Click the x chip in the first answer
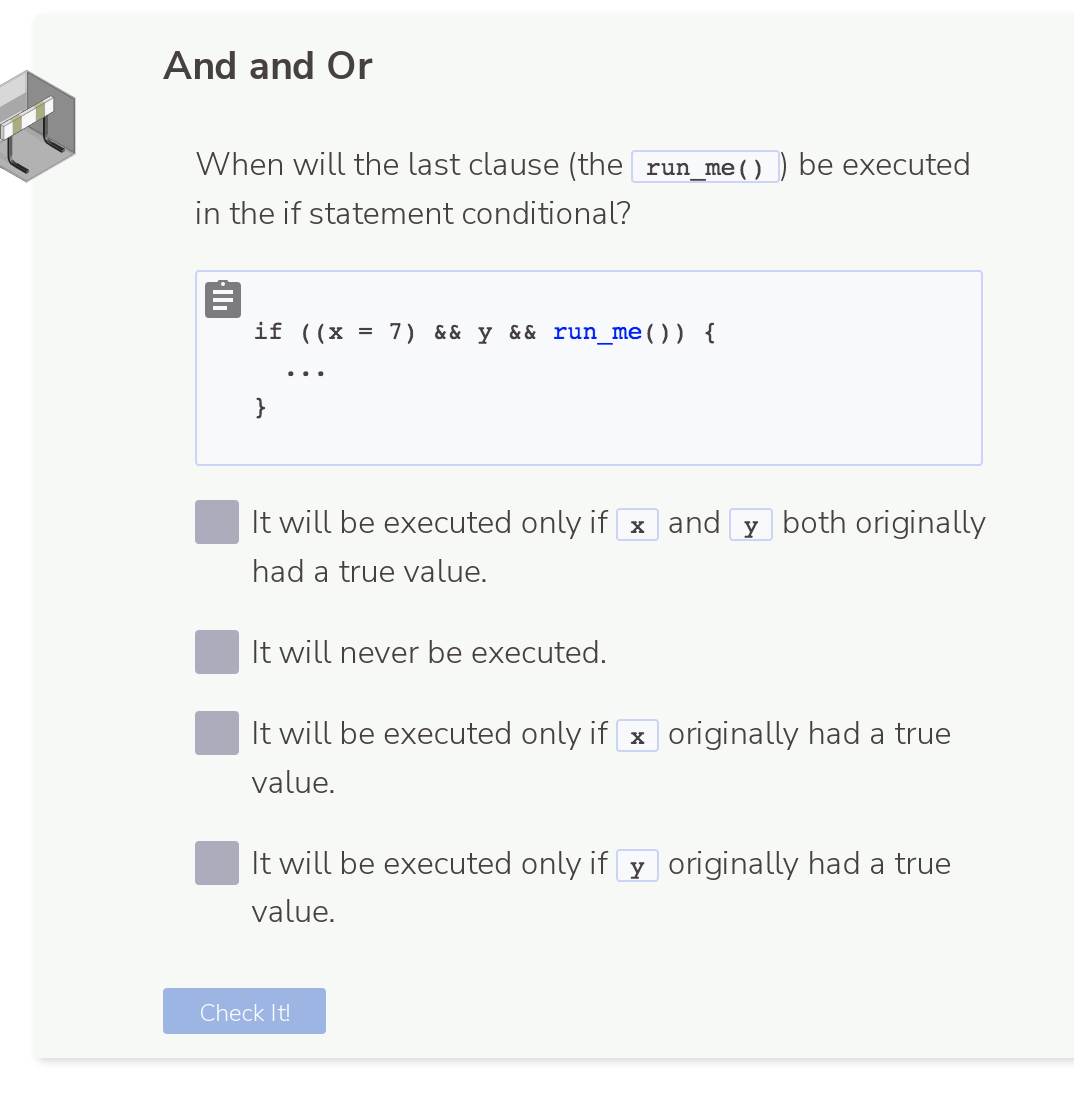 tap(637, 524)
